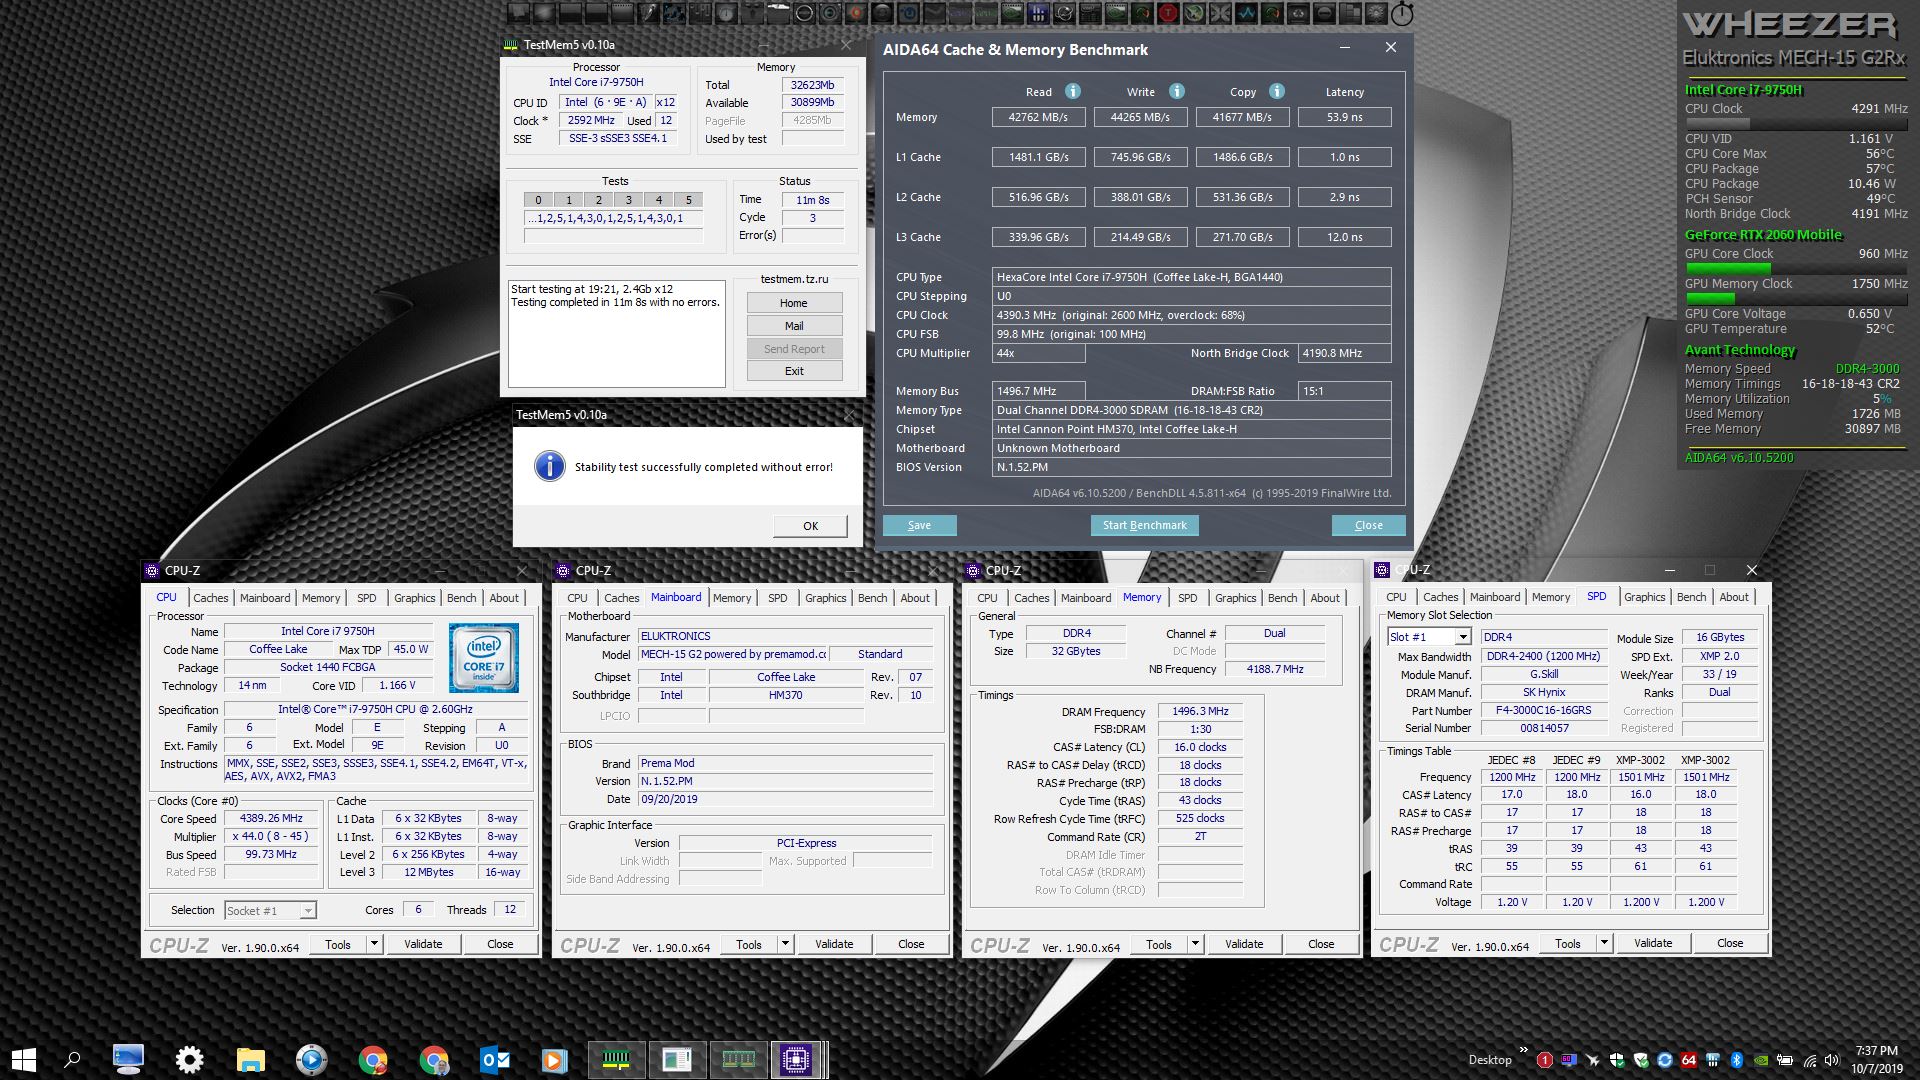Open the CPU-Z app in the taskbar
Image resolution: width=1920 pixels, height=1080 pixels.
(x=796, y=1059)
